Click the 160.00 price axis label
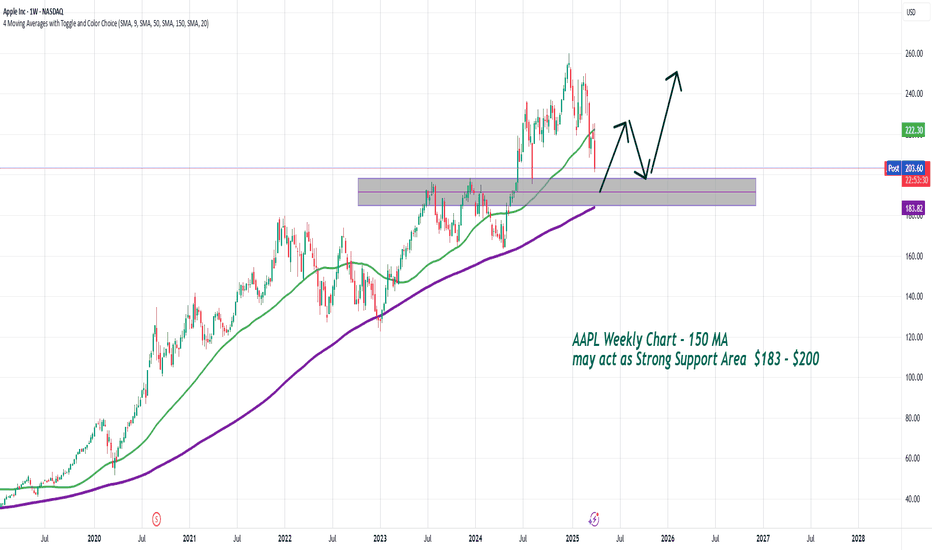 tap(914, 256)
